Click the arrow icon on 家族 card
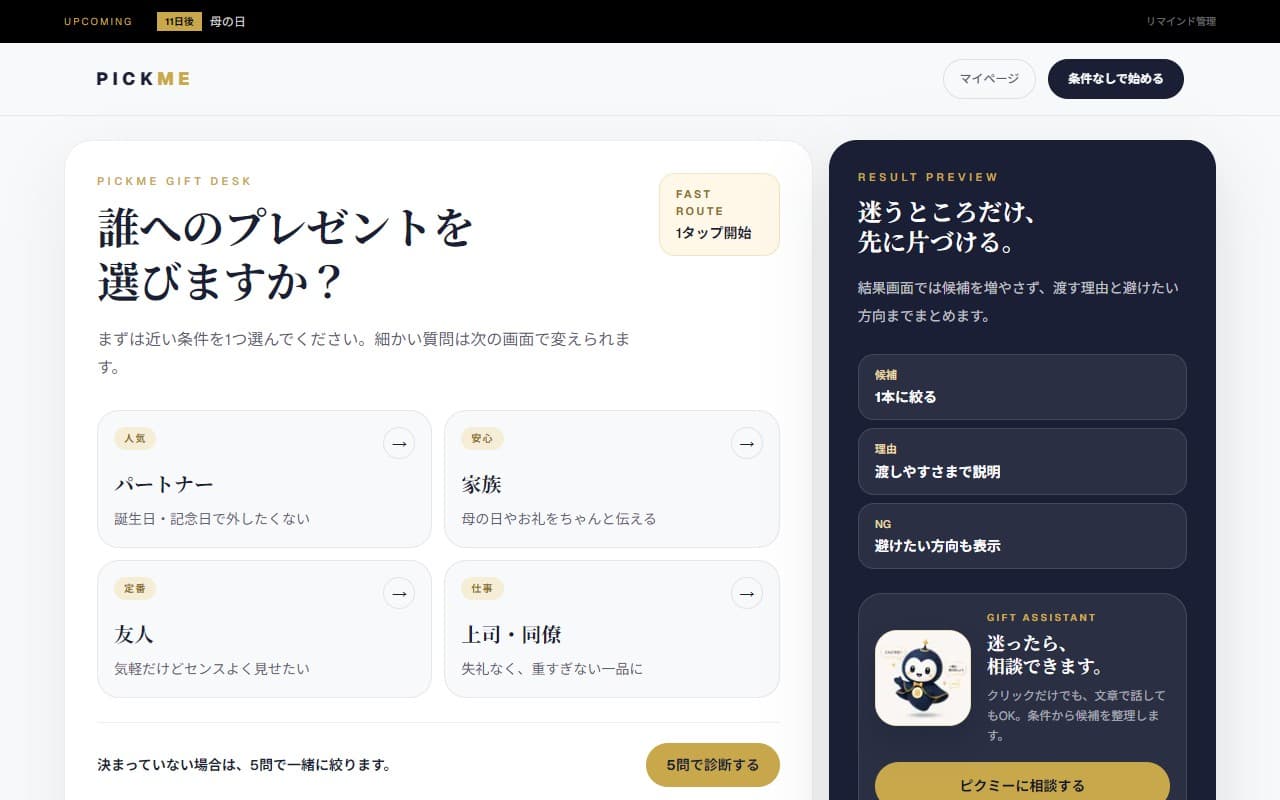The image size is (1280, 800). tap(747, 443)
